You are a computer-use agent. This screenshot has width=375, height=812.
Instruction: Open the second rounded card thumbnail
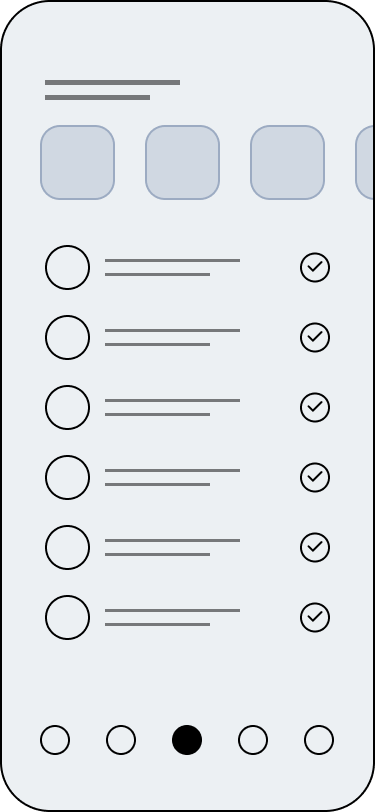coord(182,163)
